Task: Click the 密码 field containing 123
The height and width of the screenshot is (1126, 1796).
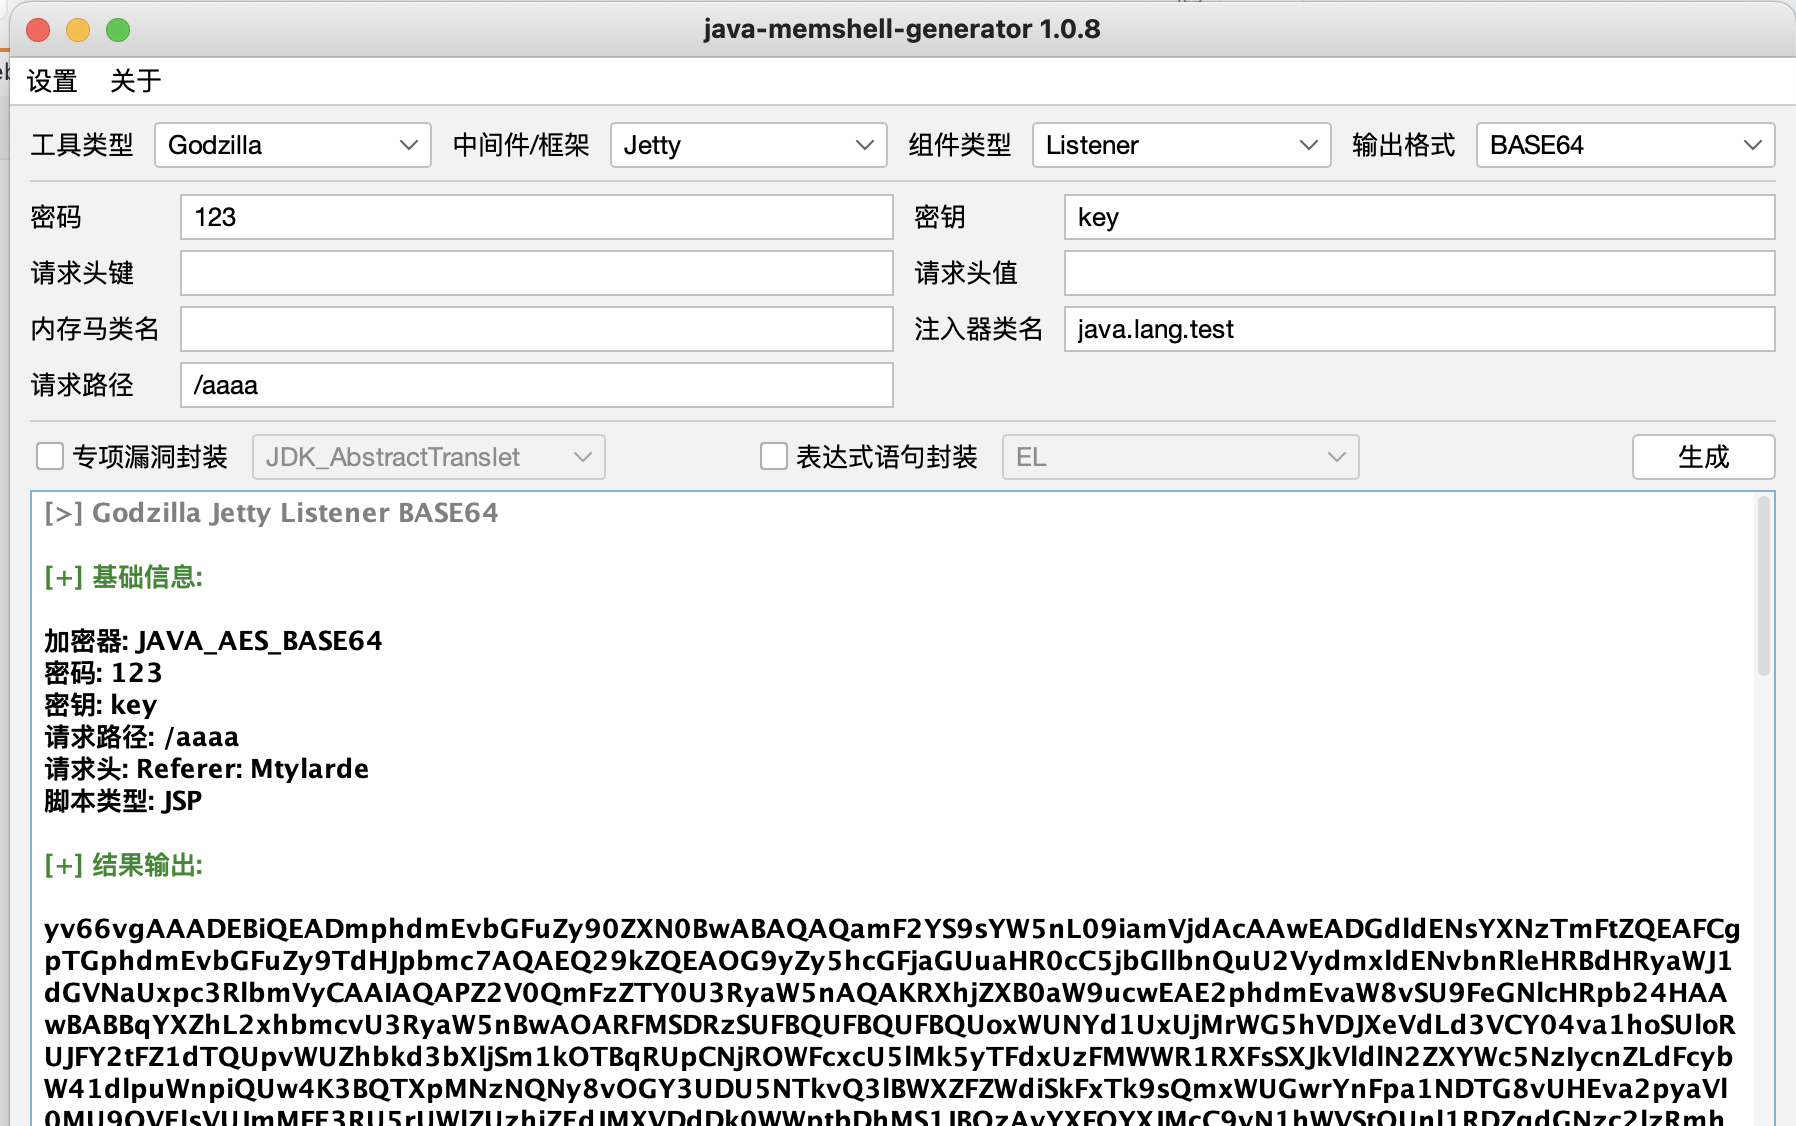Action: pyautogui.click(x=536, y=218)
